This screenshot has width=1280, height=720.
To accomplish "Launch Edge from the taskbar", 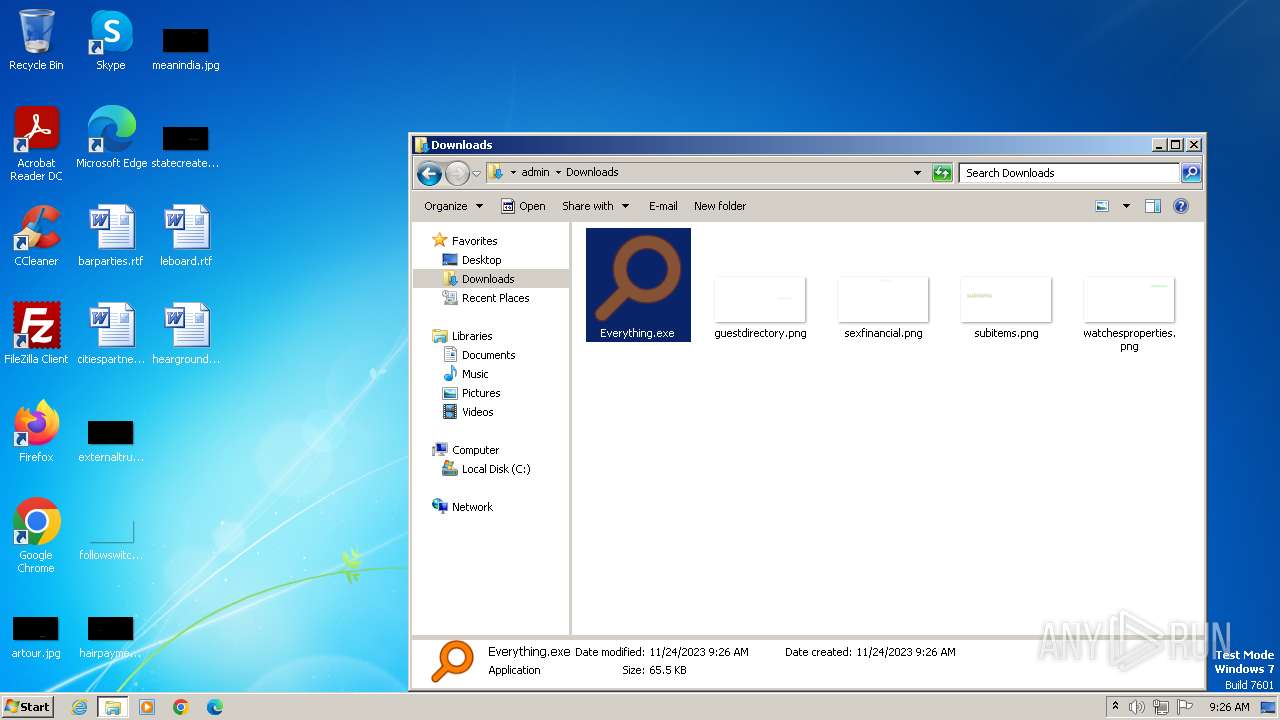I will tap(215, 707).
